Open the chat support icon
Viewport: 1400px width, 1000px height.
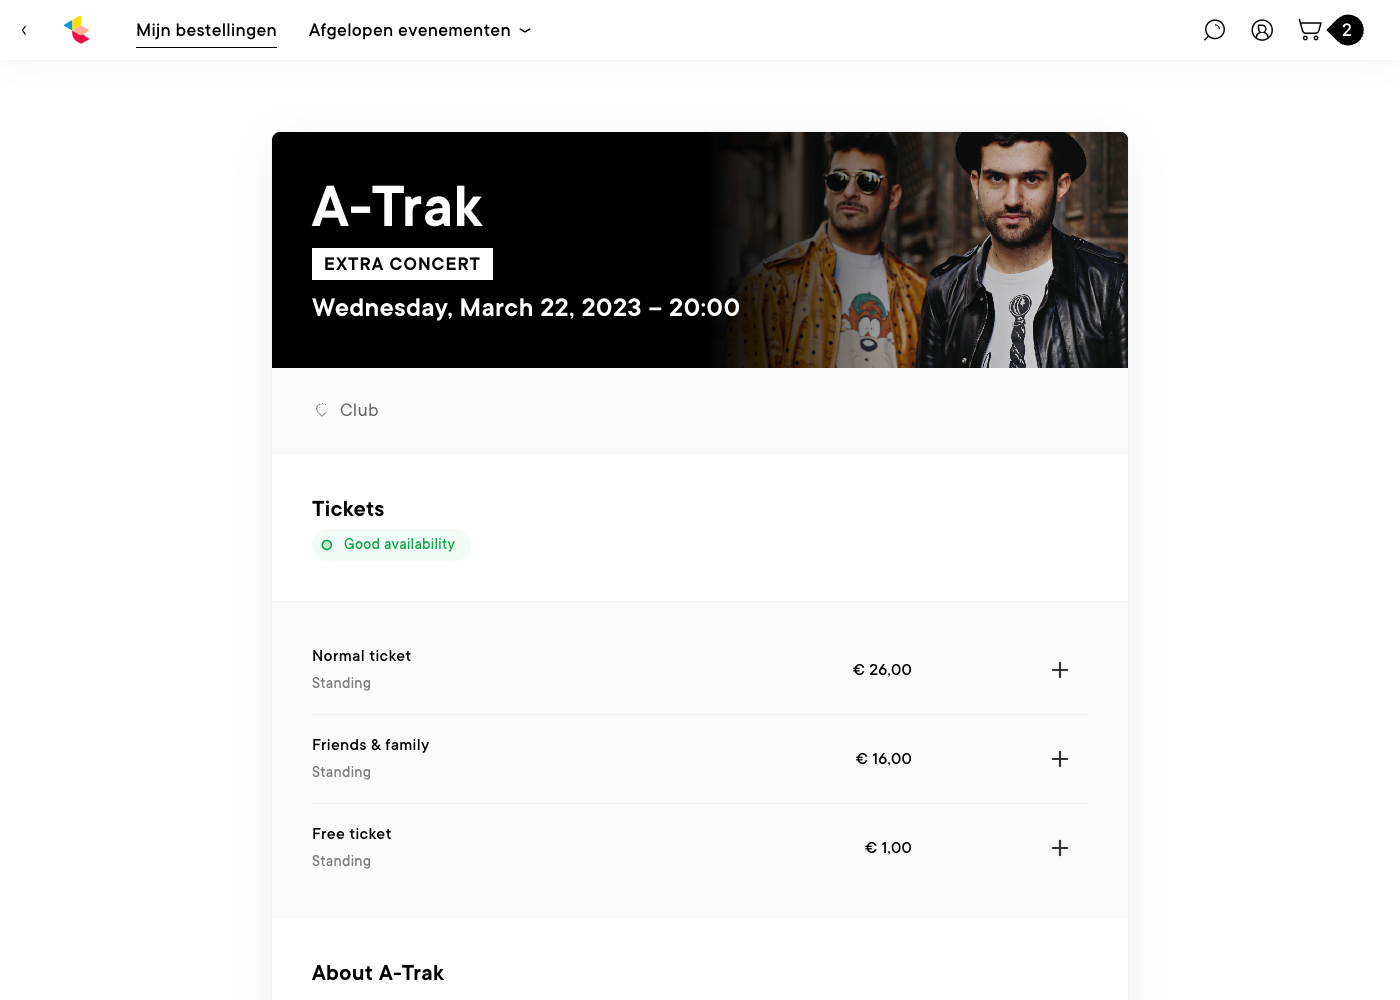coord(1214,30)
